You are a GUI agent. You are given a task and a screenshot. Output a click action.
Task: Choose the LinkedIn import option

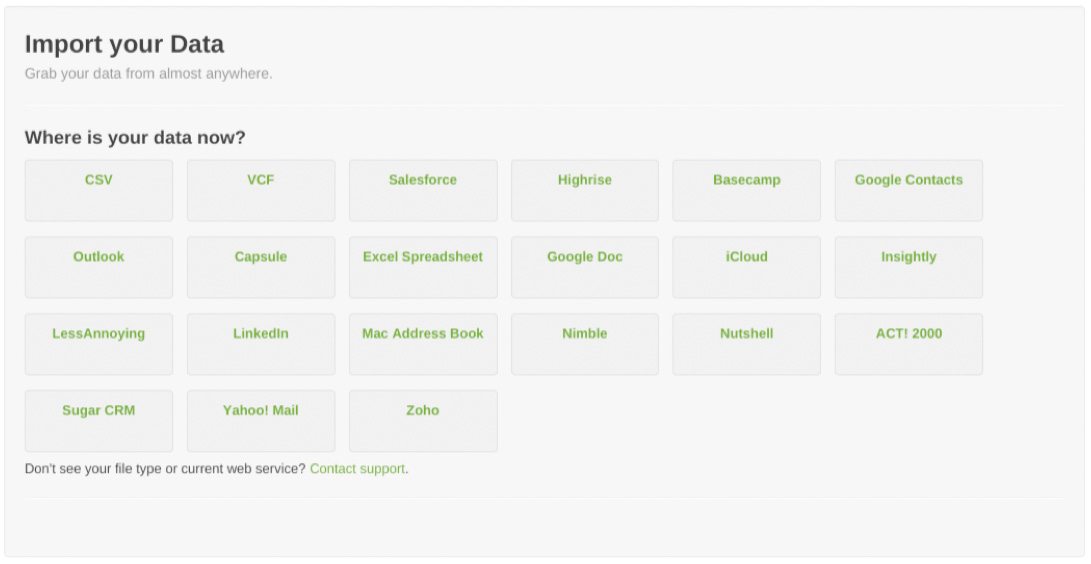(x=261, y=344)
